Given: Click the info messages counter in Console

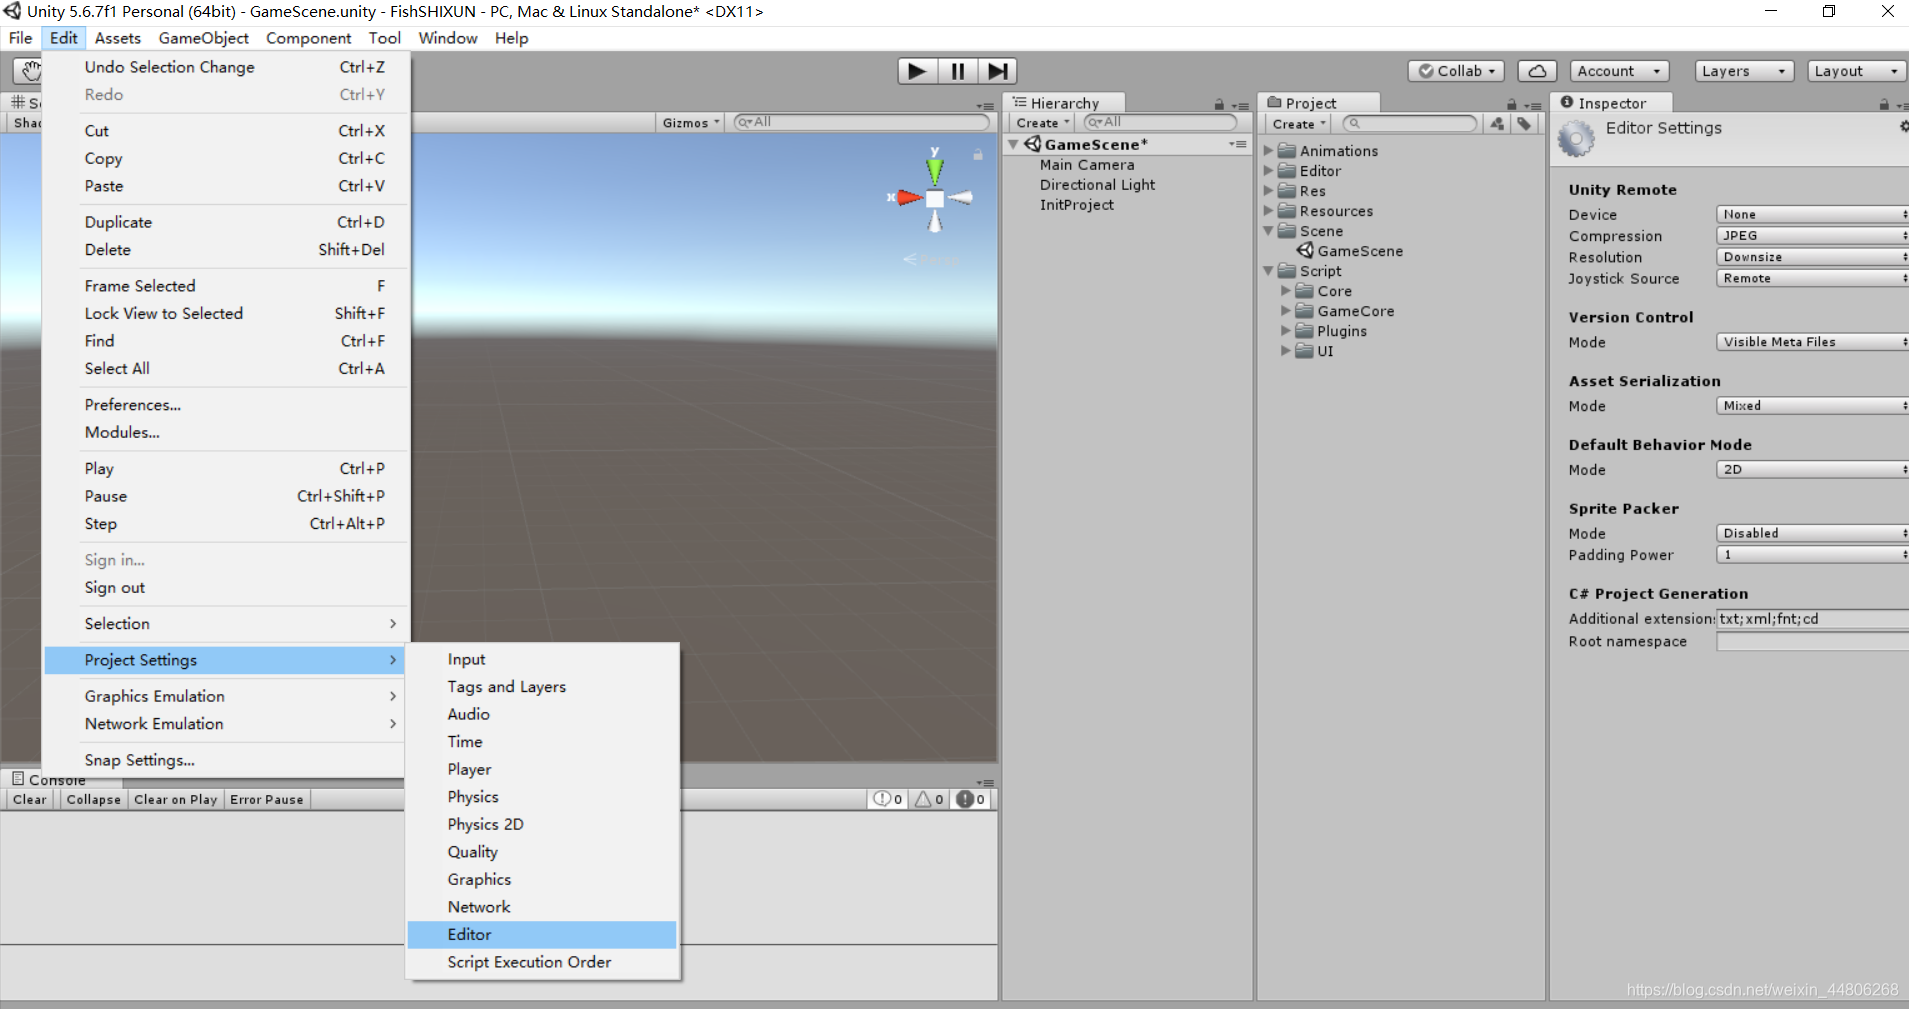Looking at the screenshot, I should click(x=888, y=799).
